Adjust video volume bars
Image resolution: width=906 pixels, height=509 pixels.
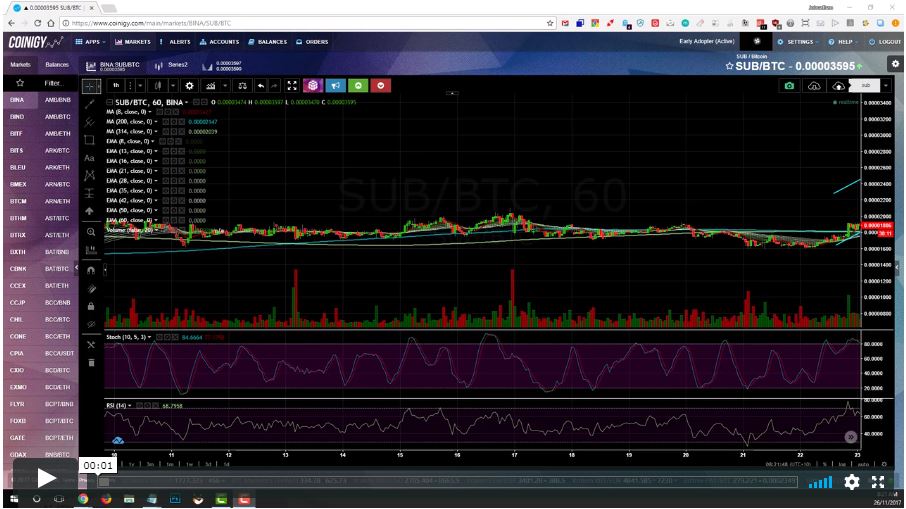pyautogui.click(x=820, y=482)
